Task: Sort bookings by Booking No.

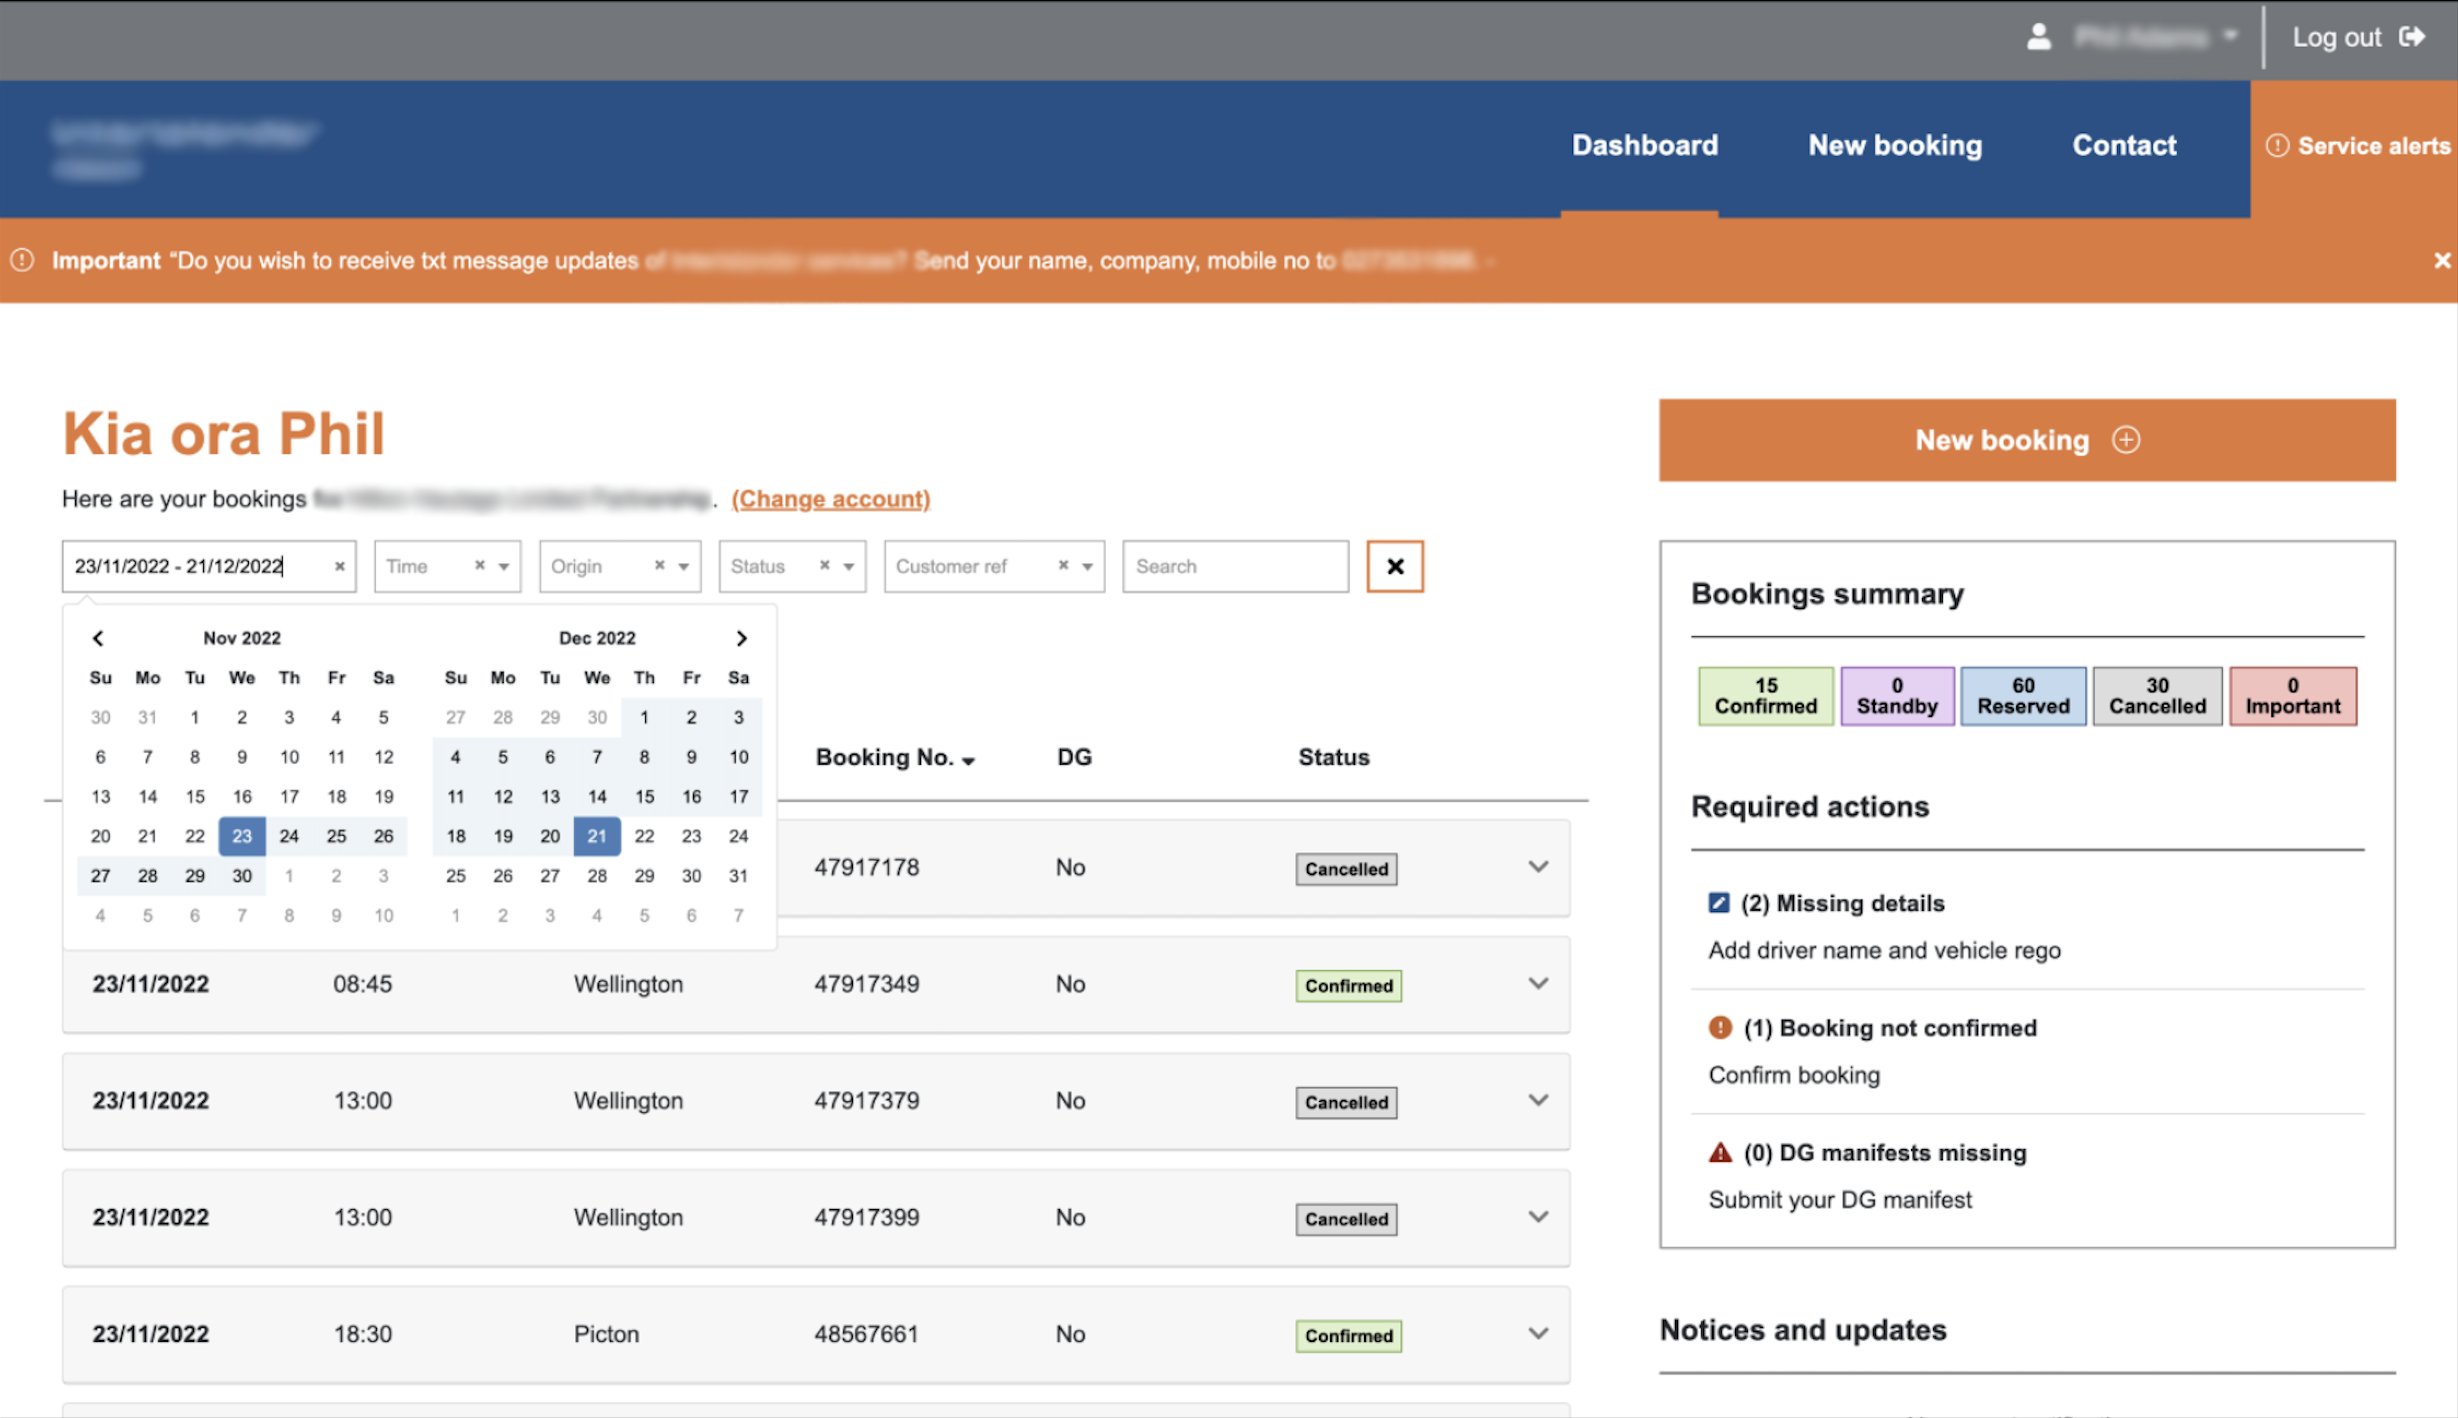Action: (x=895, y=758)
